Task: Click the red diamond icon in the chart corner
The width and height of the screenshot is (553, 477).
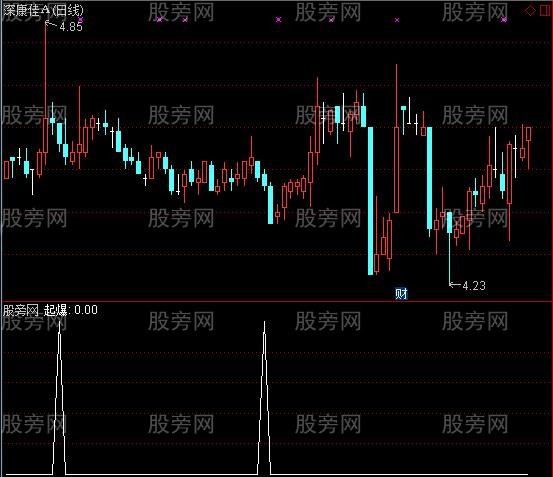Action: click(x=530, y=11)
